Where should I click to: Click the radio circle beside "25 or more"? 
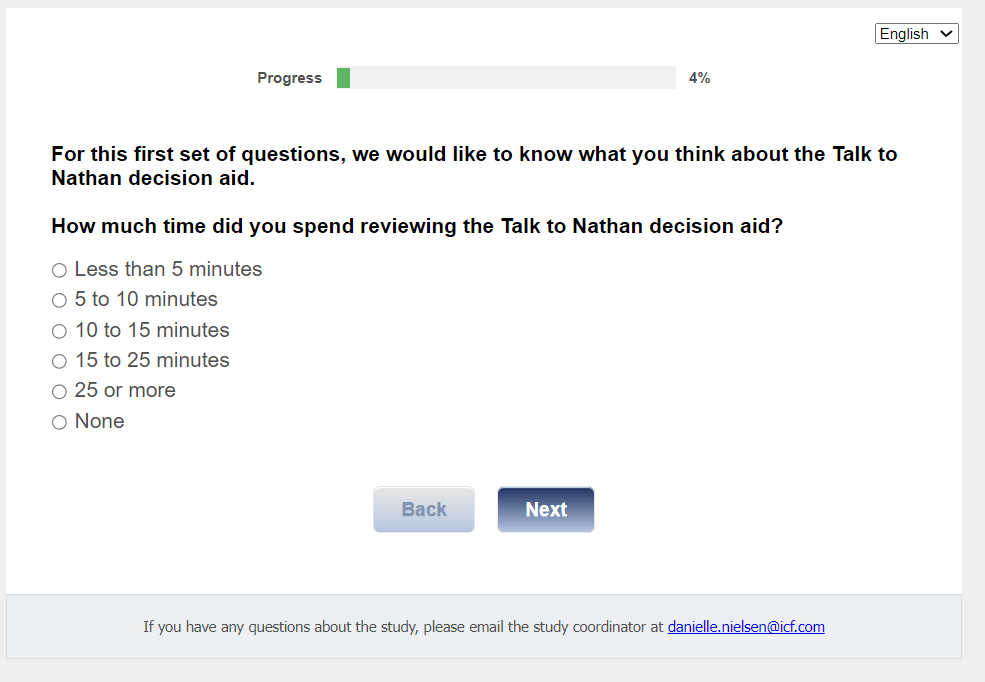click(x=59, y=392)
